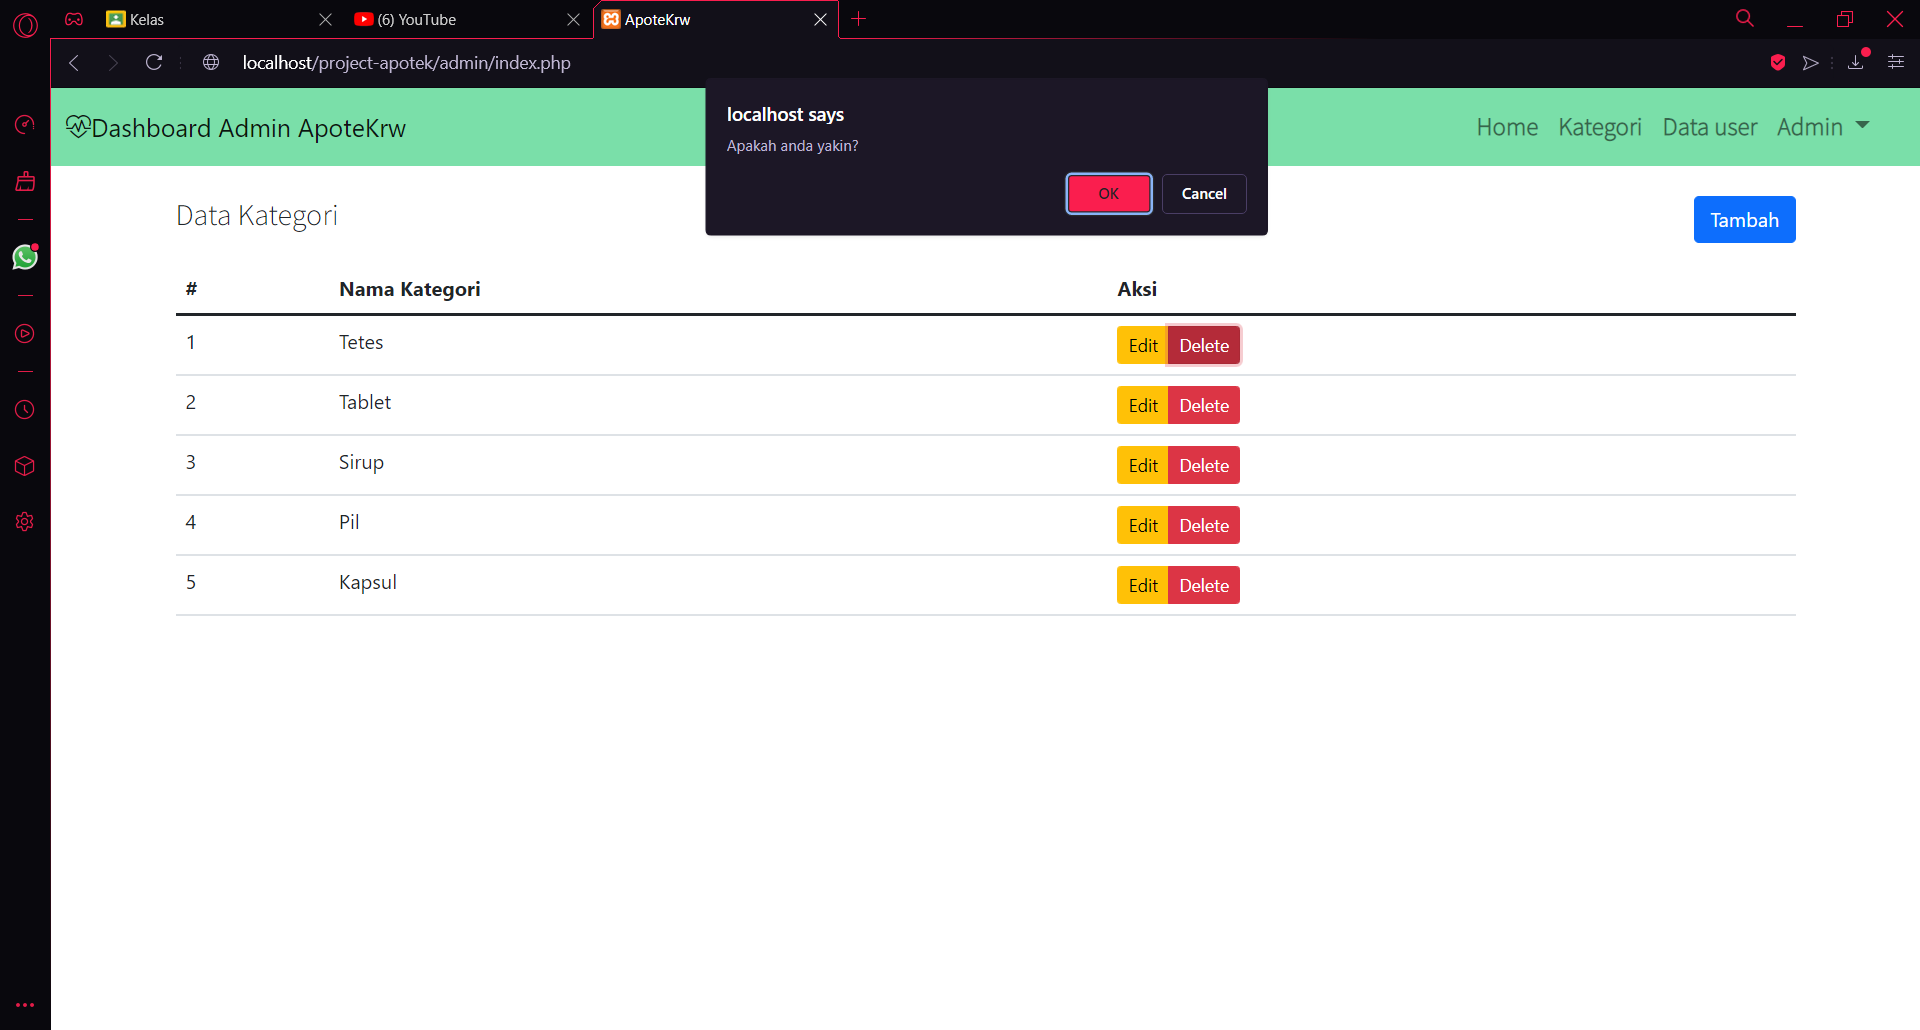Viewport: 1920px width, 1030px height.
Task: Confirm deletion by pressing OK
Action: pyautogui.click(x=1108, y=193)
